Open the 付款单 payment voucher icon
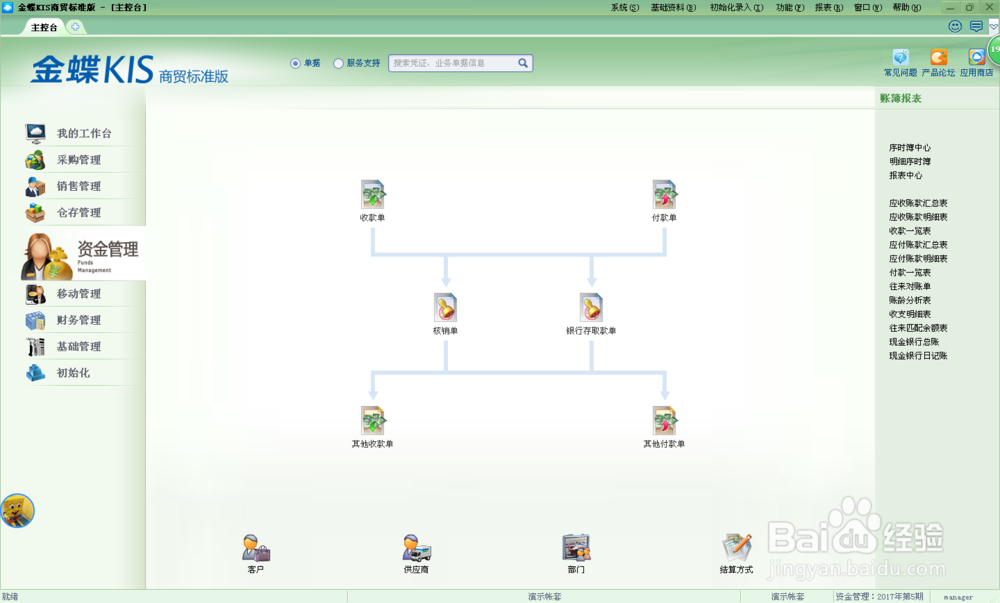Screen dimensions: 1000x603 [x=664, y=194]
